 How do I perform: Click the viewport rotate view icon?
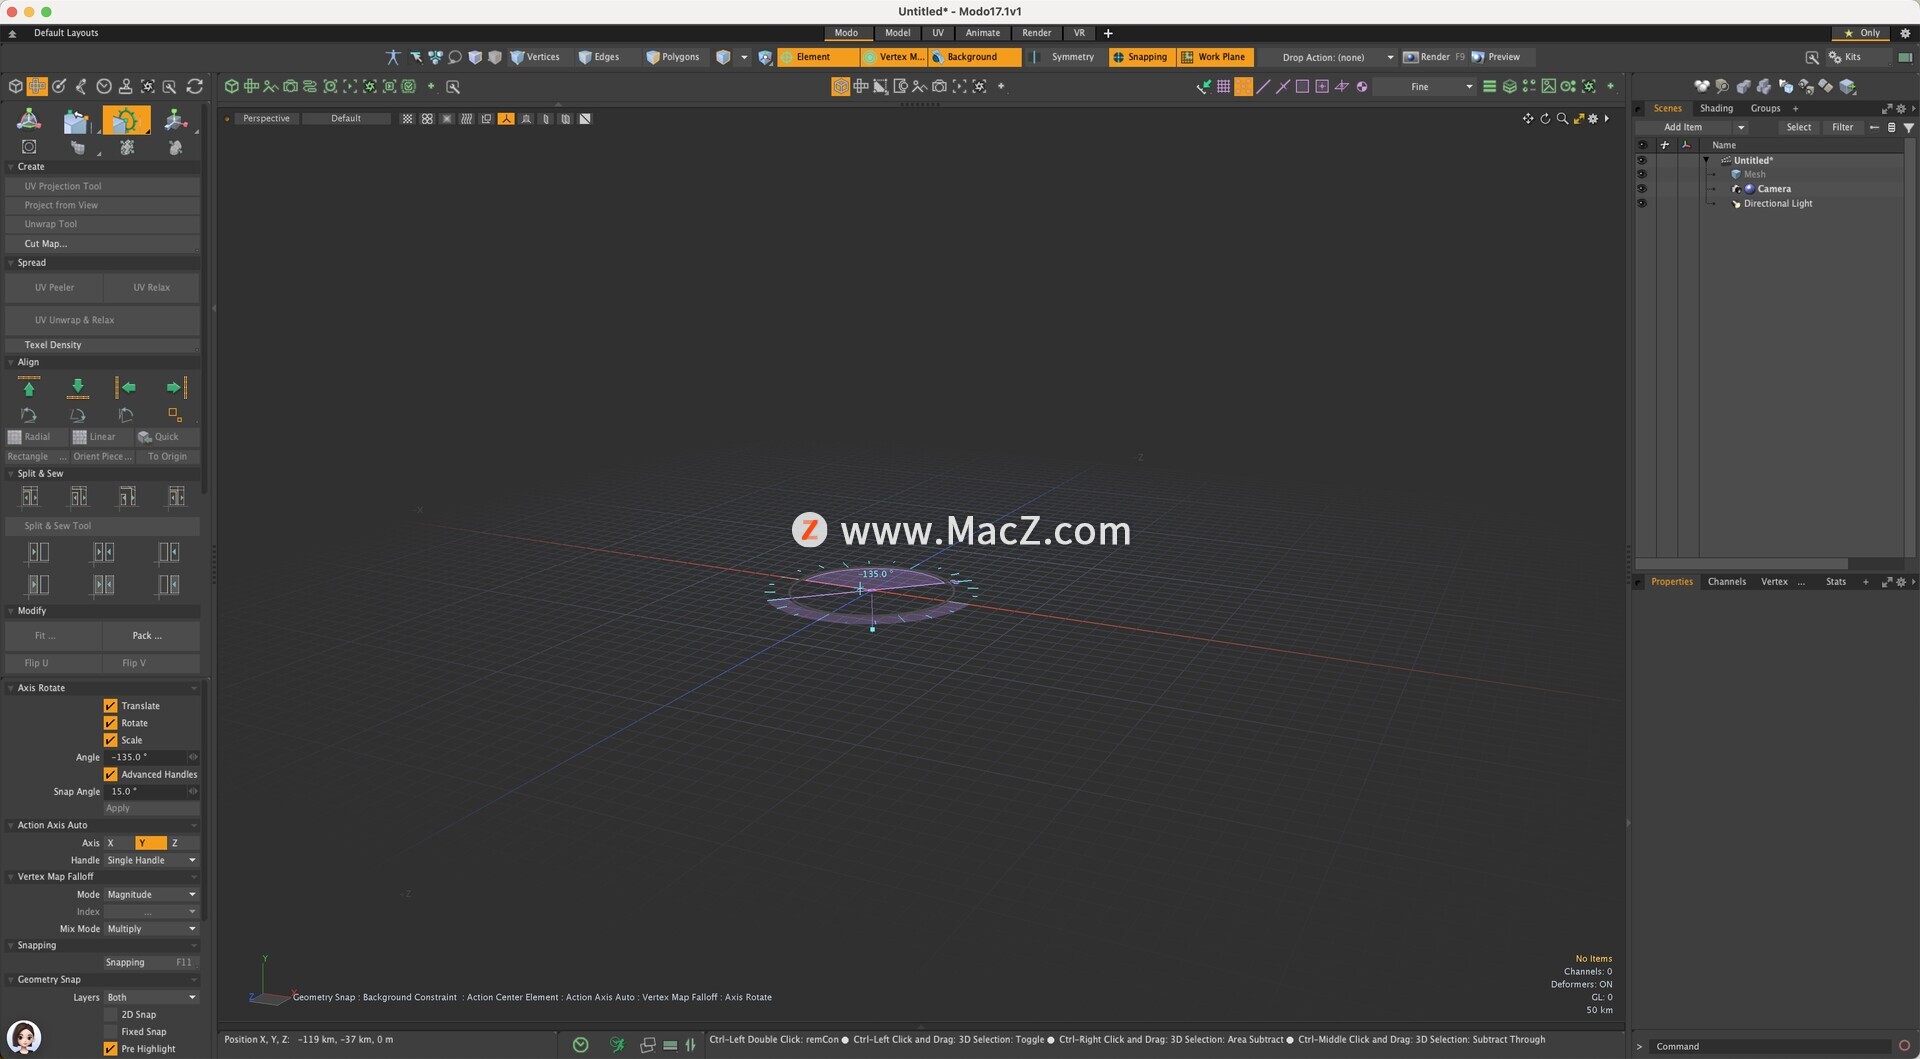(x=1545, y=119)
